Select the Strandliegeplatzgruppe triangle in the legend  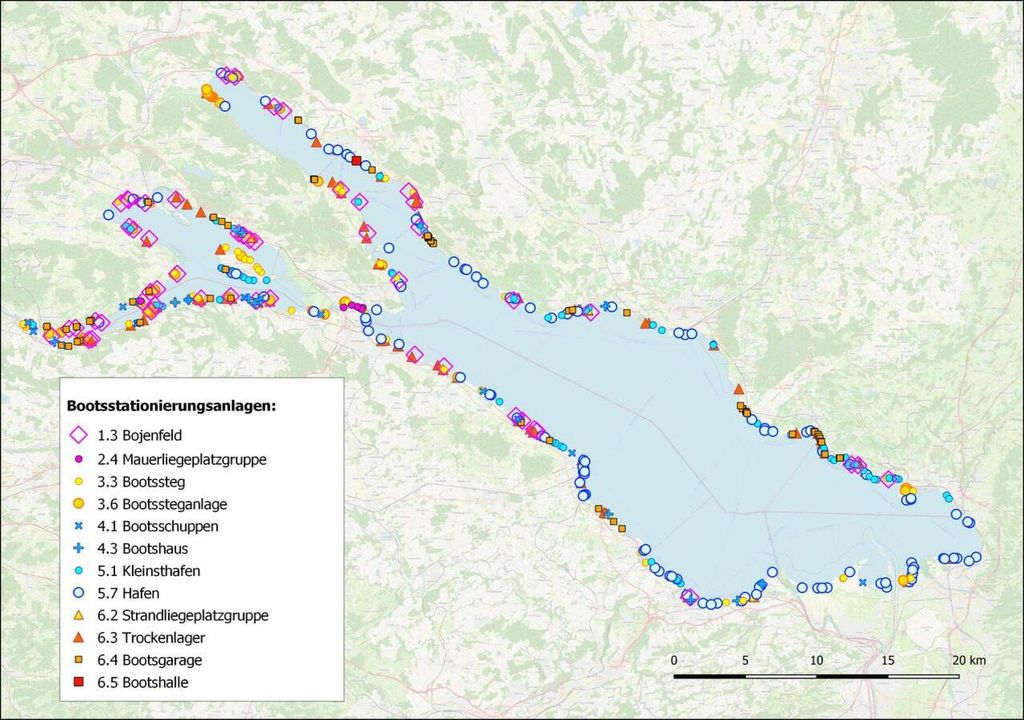77,614
